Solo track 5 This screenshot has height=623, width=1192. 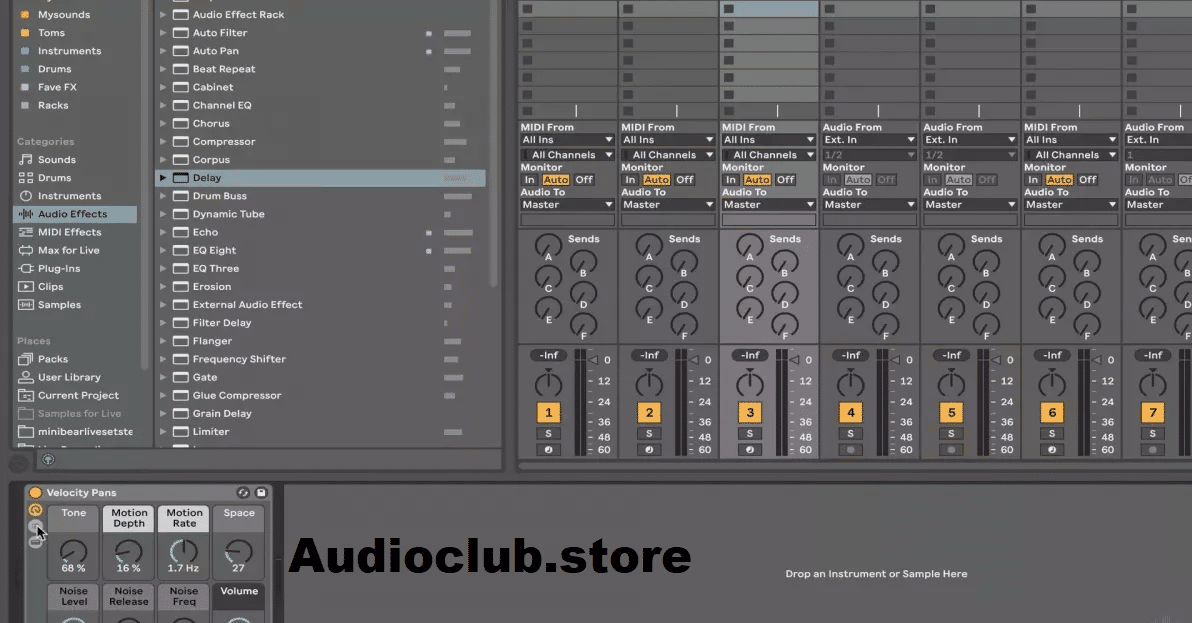click(951, 434)
